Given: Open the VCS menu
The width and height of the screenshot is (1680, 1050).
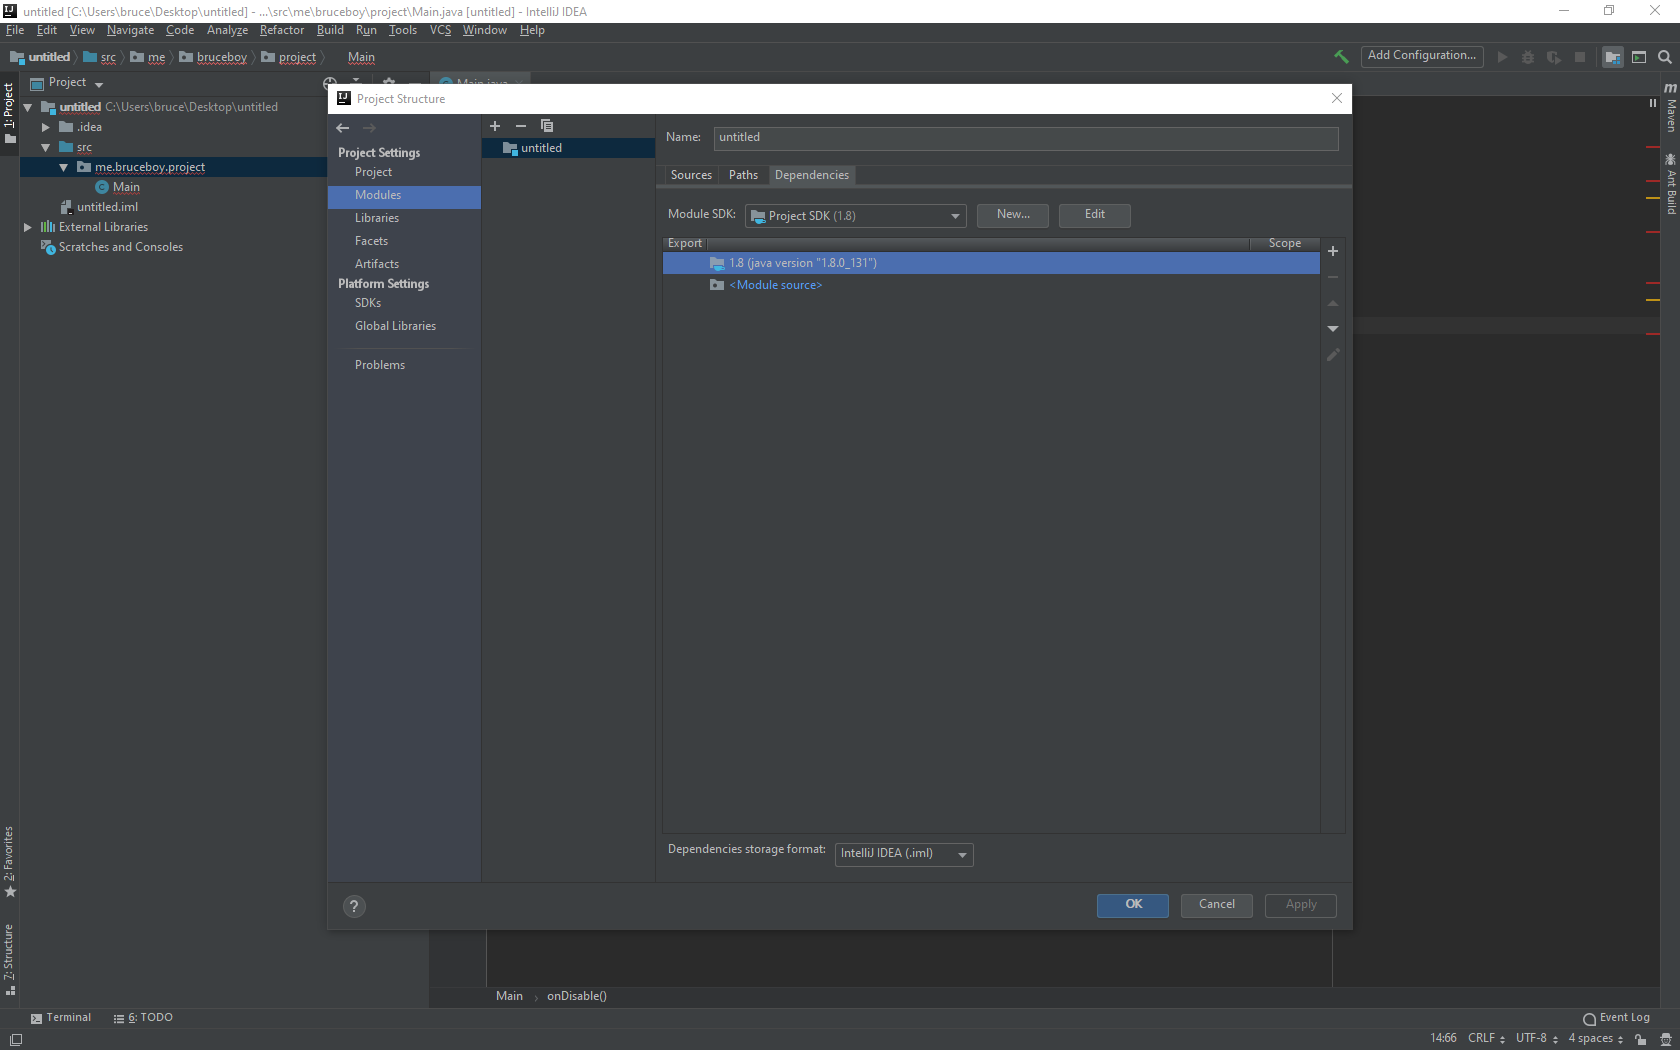Looking at the screenshot, I should pos(441,30).
